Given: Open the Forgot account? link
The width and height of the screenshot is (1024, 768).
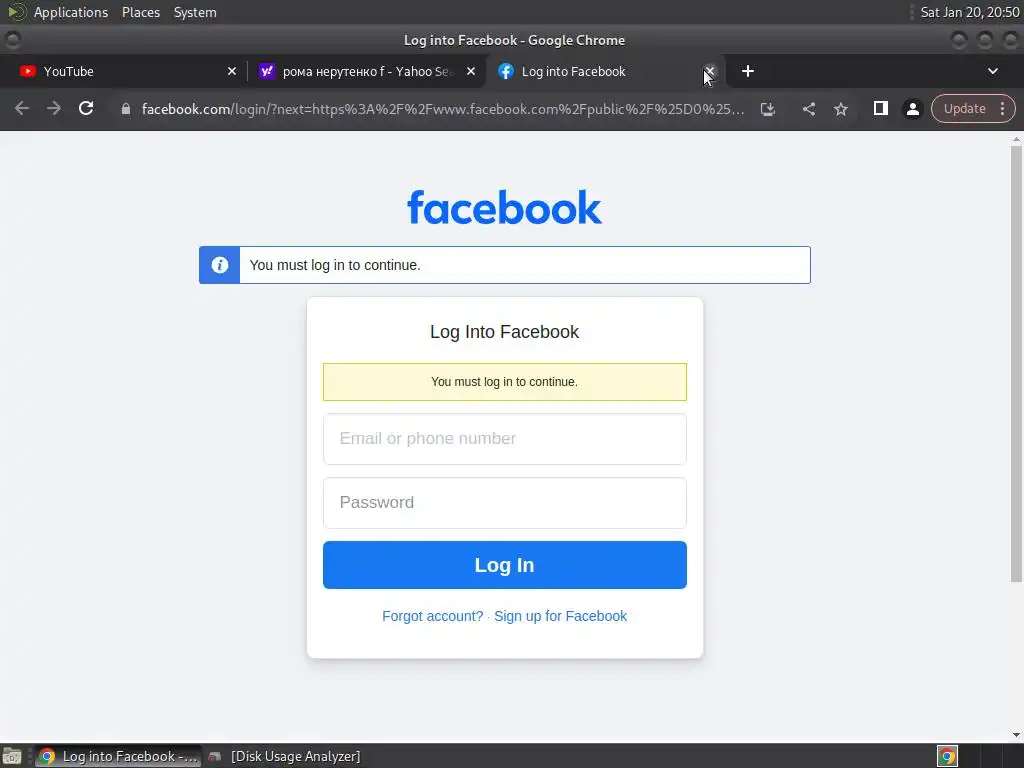Looking at the screenshot, I should pos(432,616).
